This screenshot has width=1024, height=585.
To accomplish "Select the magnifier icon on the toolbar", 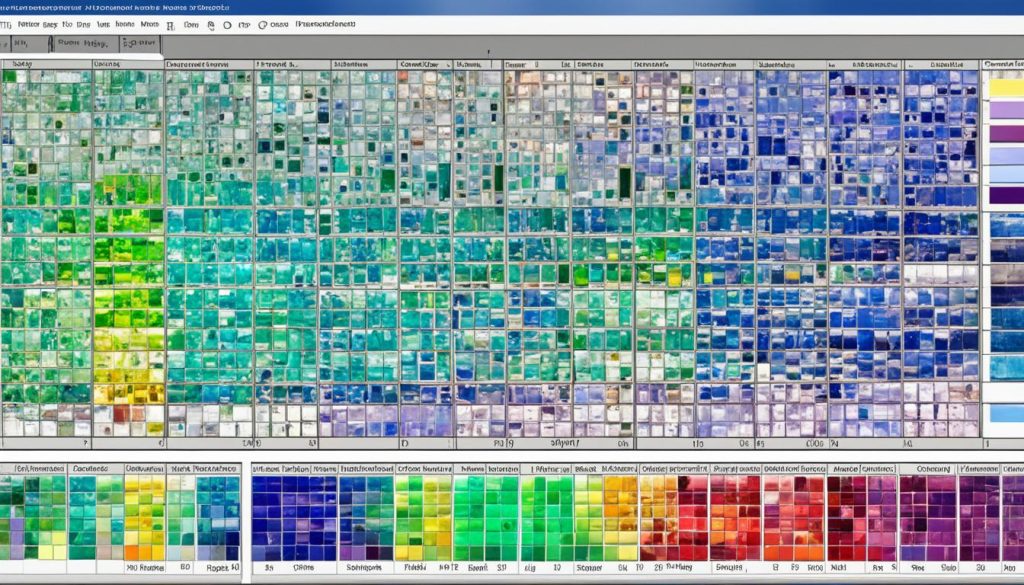I will click(x=212, y=25).
